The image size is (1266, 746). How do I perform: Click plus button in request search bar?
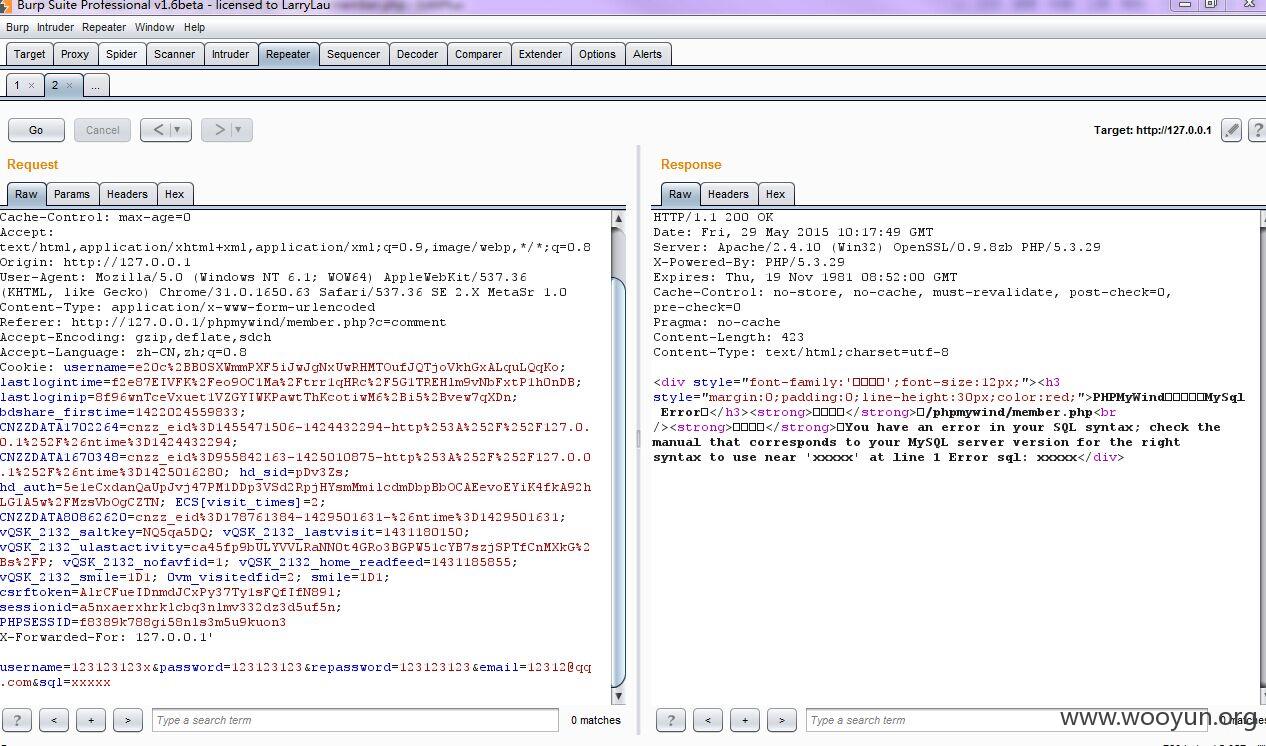[91, 720]
